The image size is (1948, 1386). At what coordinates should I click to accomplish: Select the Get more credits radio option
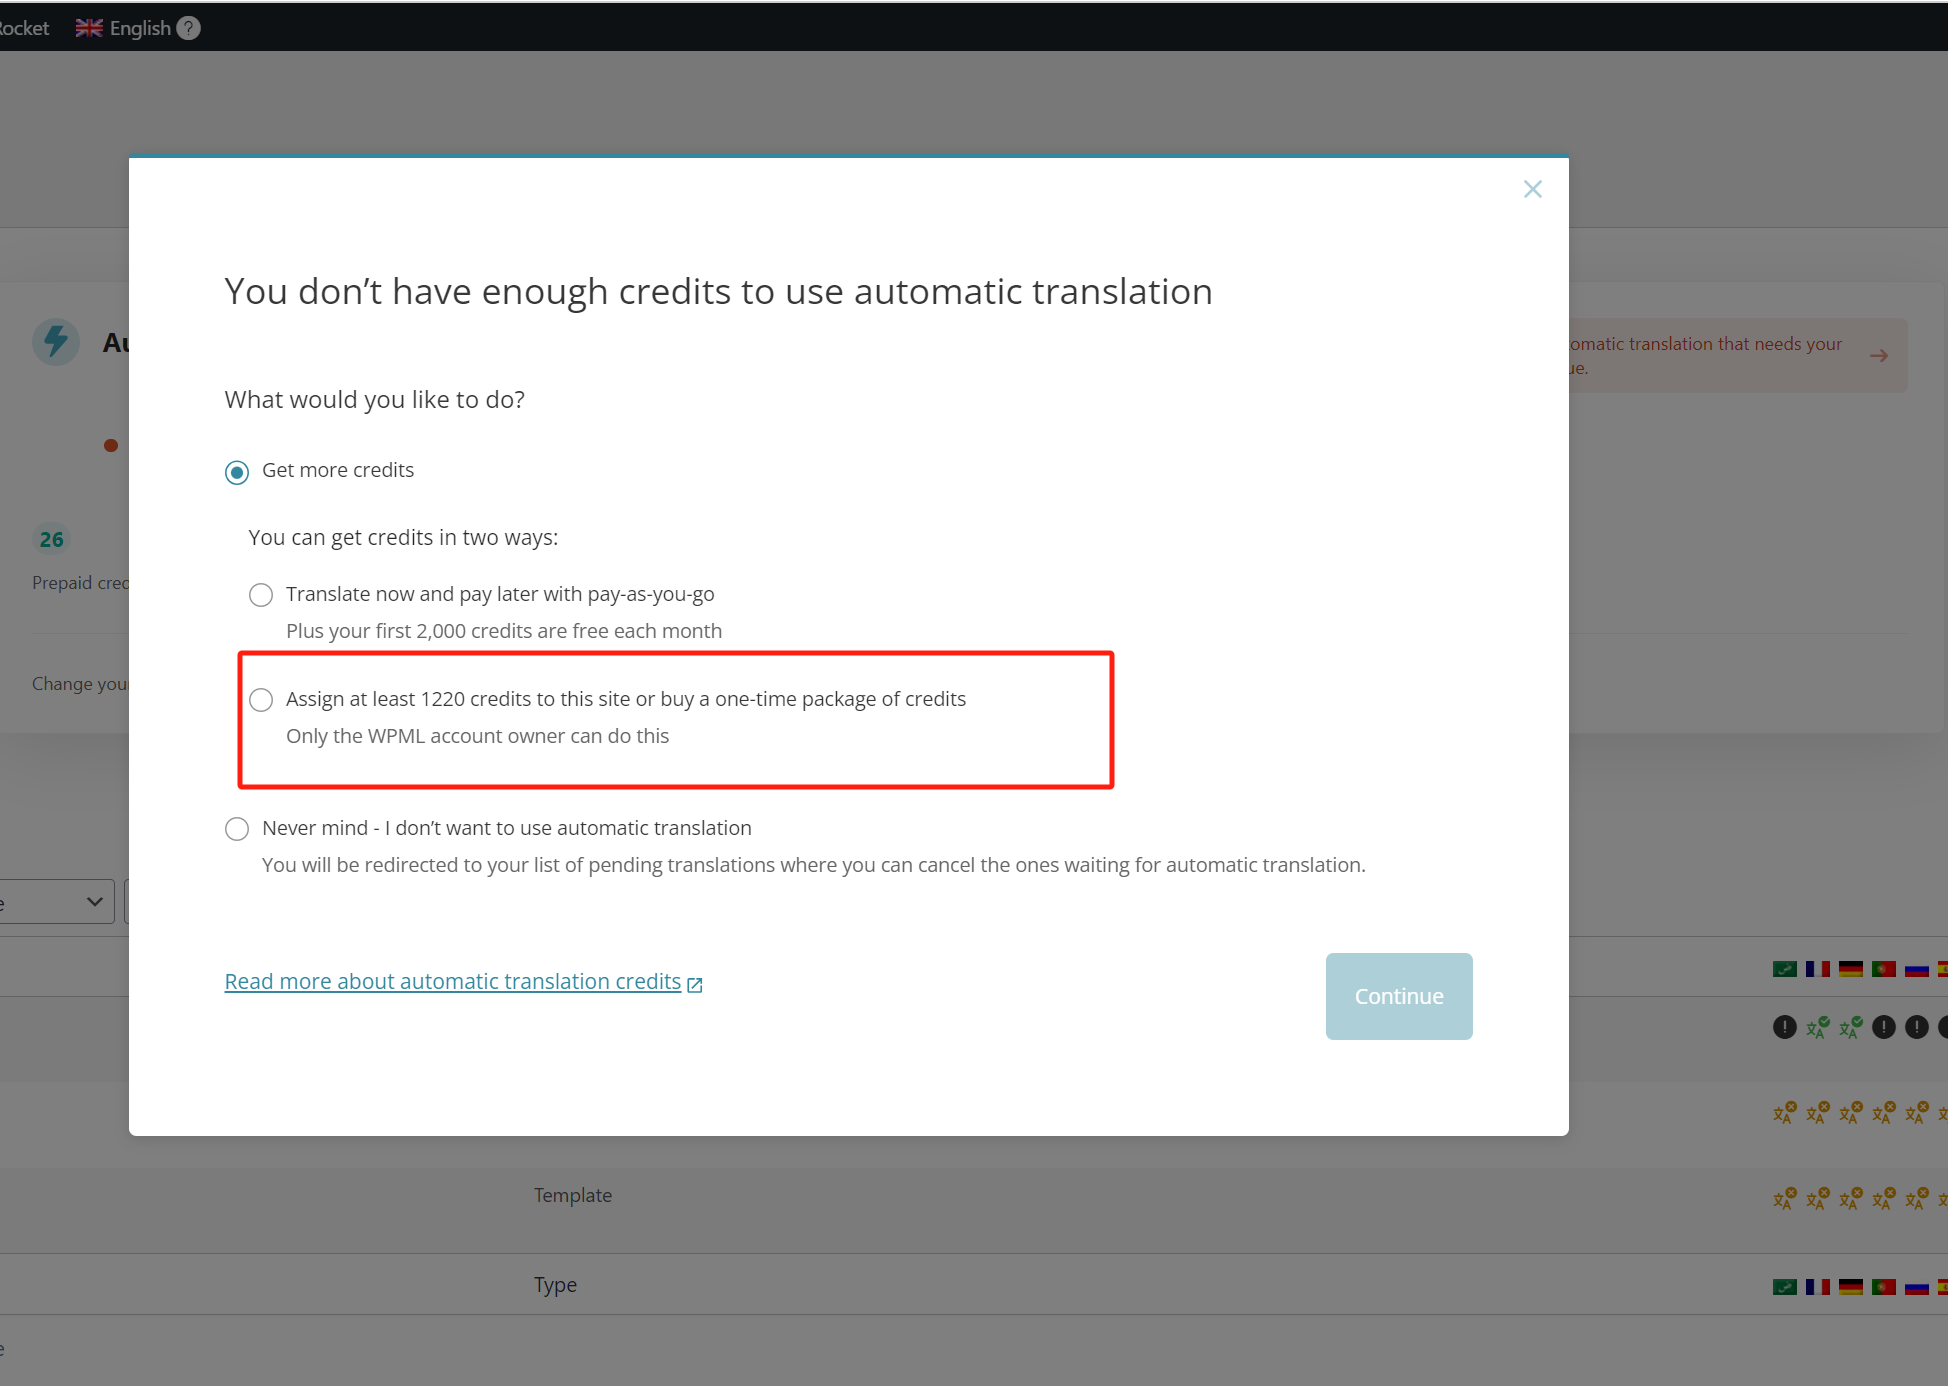(x=237, y=472)
